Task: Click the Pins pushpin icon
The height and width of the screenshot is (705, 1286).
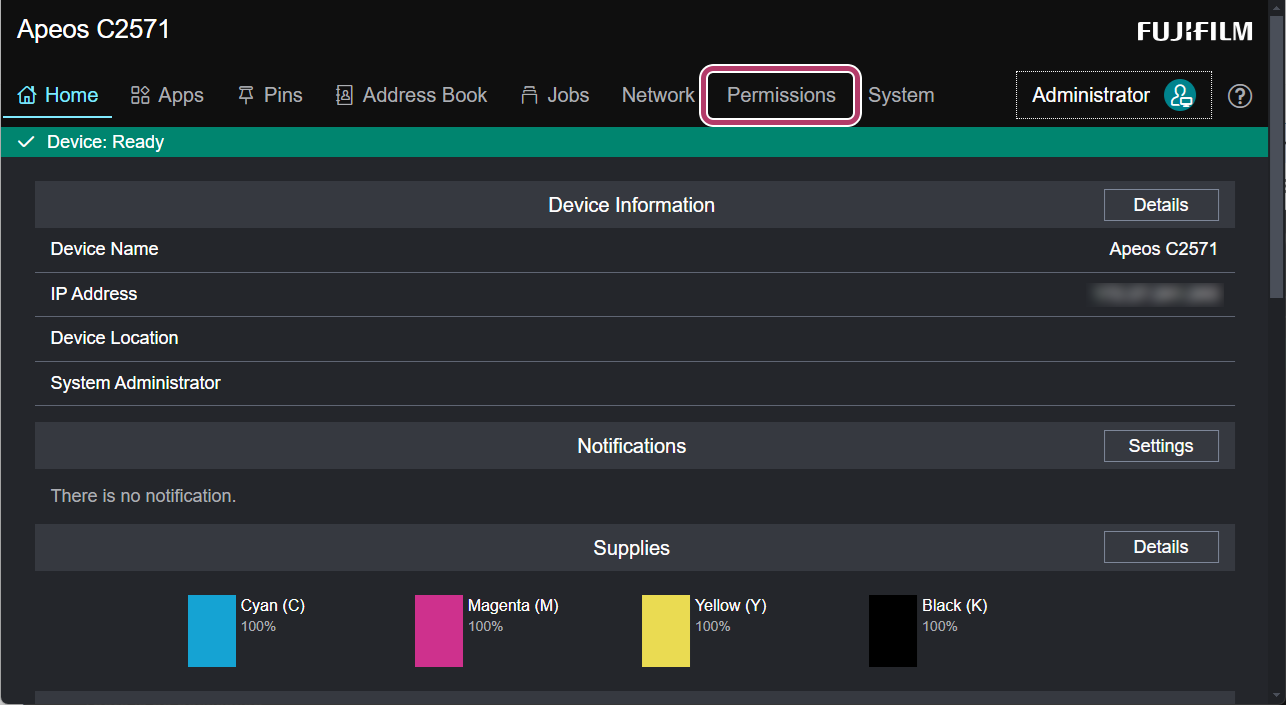Action: (246, 95)
